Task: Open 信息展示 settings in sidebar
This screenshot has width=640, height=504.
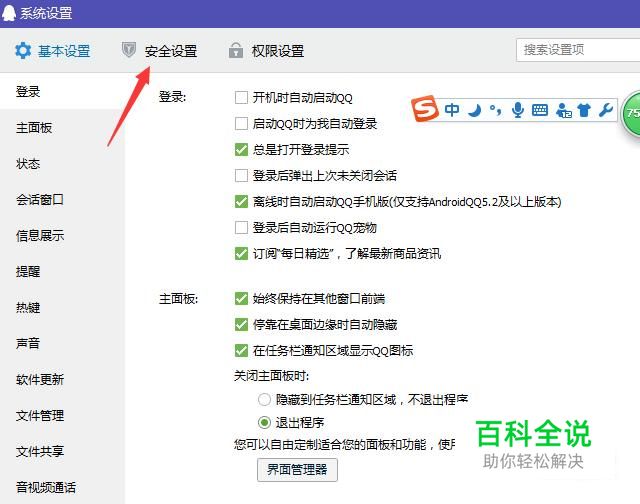Action: [x=40, y=235]
